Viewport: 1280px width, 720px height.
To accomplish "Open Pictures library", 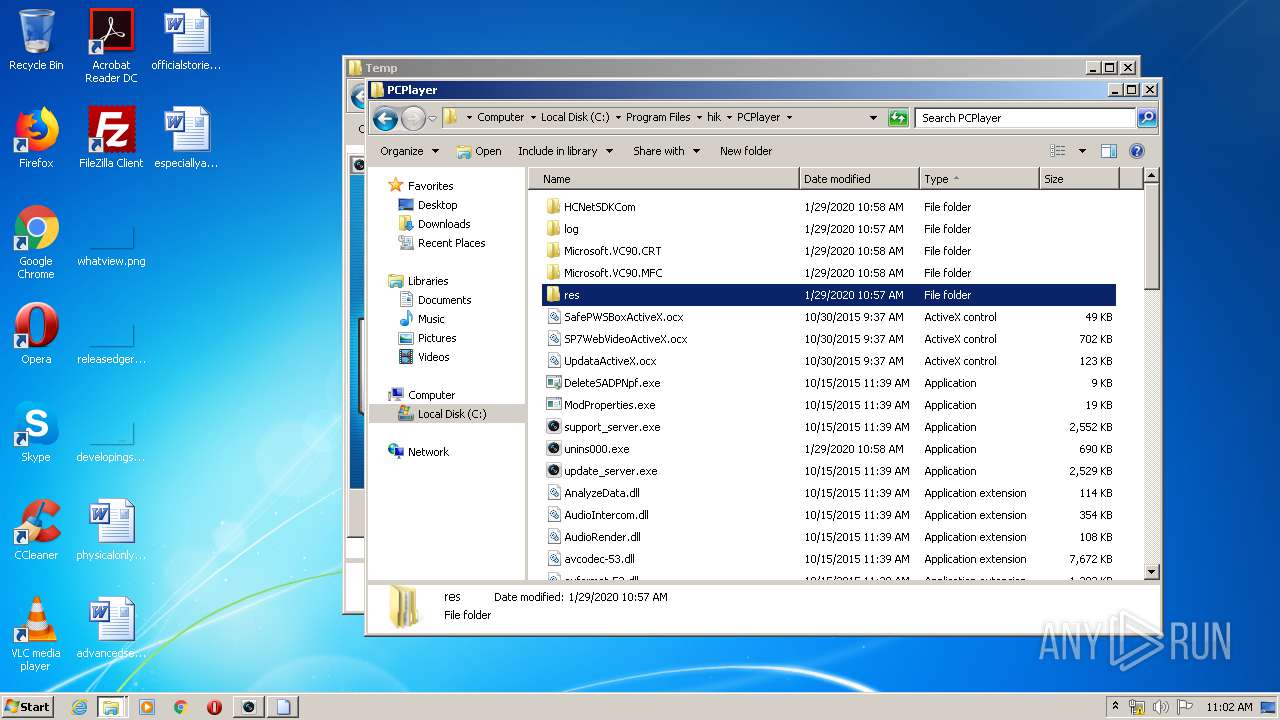I will coord(427,338).
